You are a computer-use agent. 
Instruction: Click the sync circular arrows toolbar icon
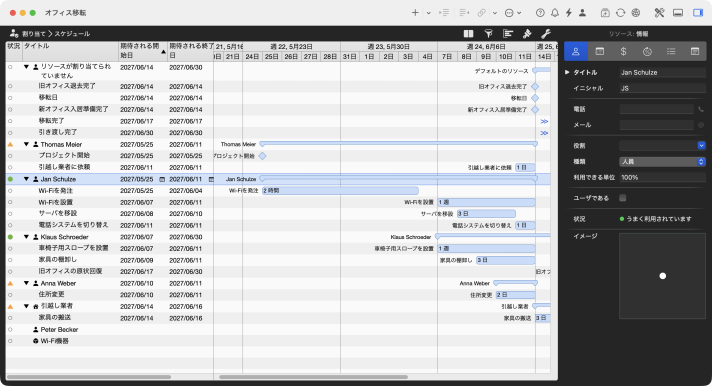[x=620, y=13]
